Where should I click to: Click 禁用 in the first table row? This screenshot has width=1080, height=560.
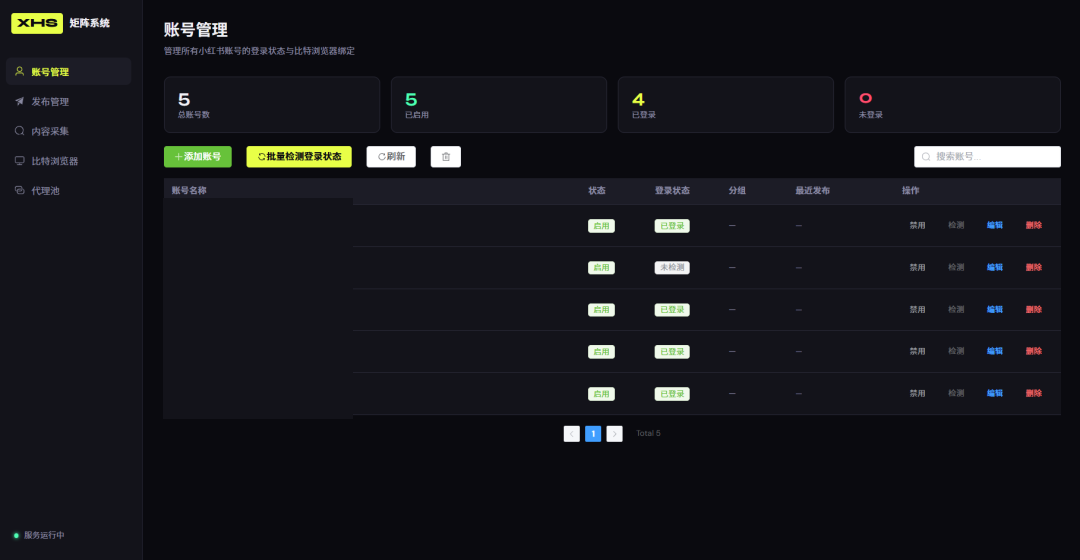pyautogui.click(x=917, y=225)
